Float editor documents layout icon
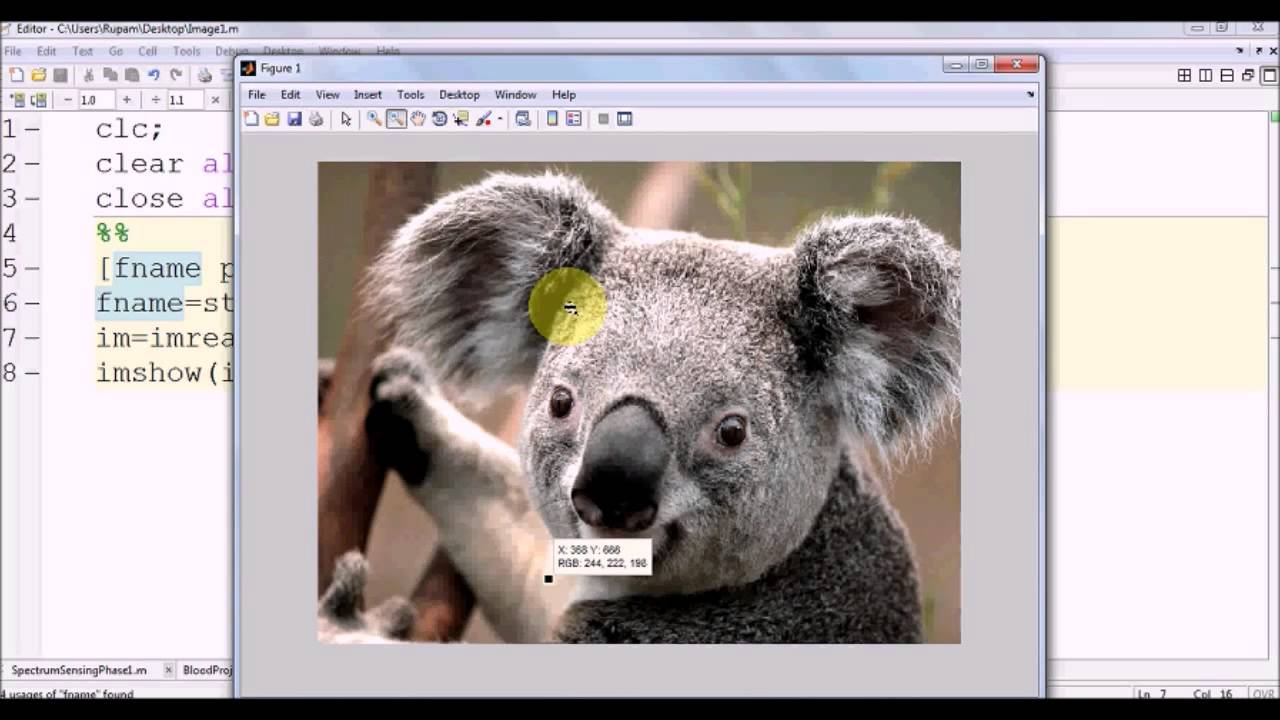The image size is (1280, 720). (1248, 75)
